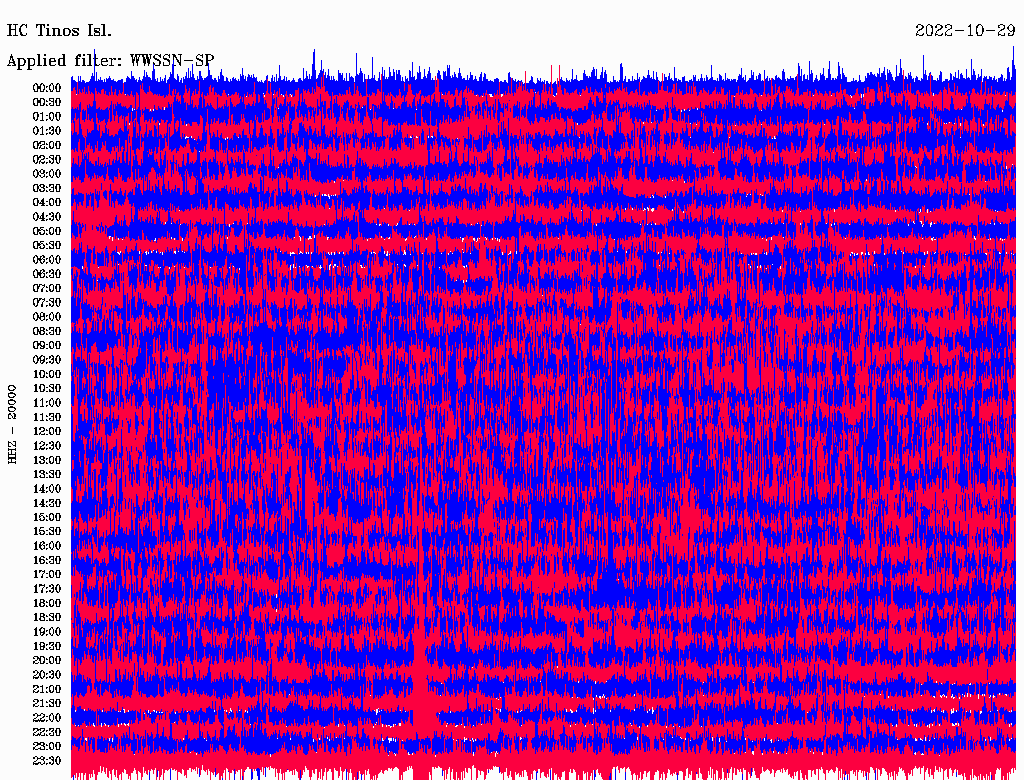Select the 16:00 time label
This screenshot has height=780, width=1024.
47,546
